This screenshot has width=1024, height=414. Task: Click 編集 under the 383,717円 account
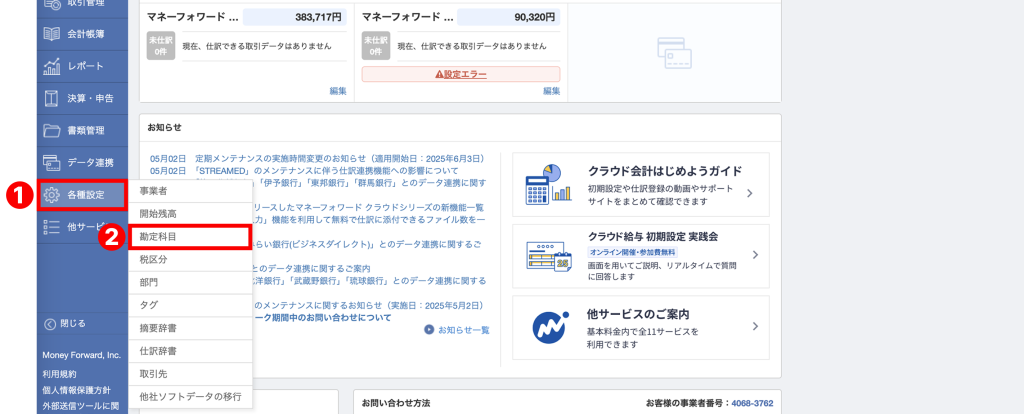[x=338, y=91]
